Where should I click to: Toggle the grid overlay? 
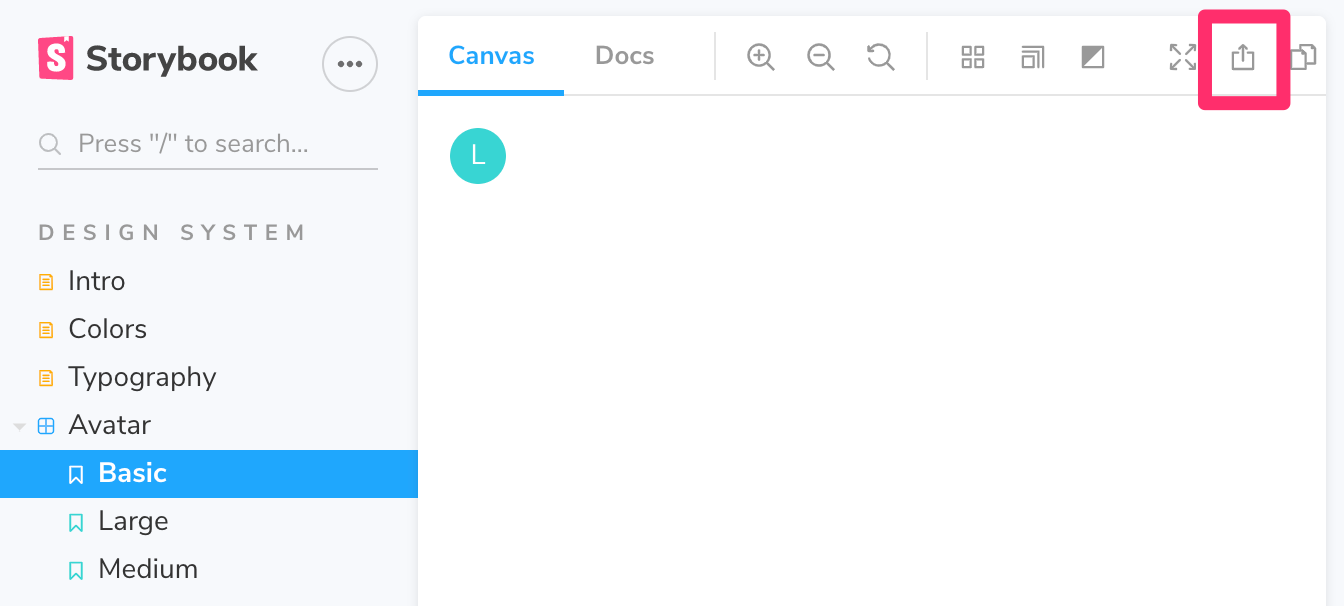972,57
